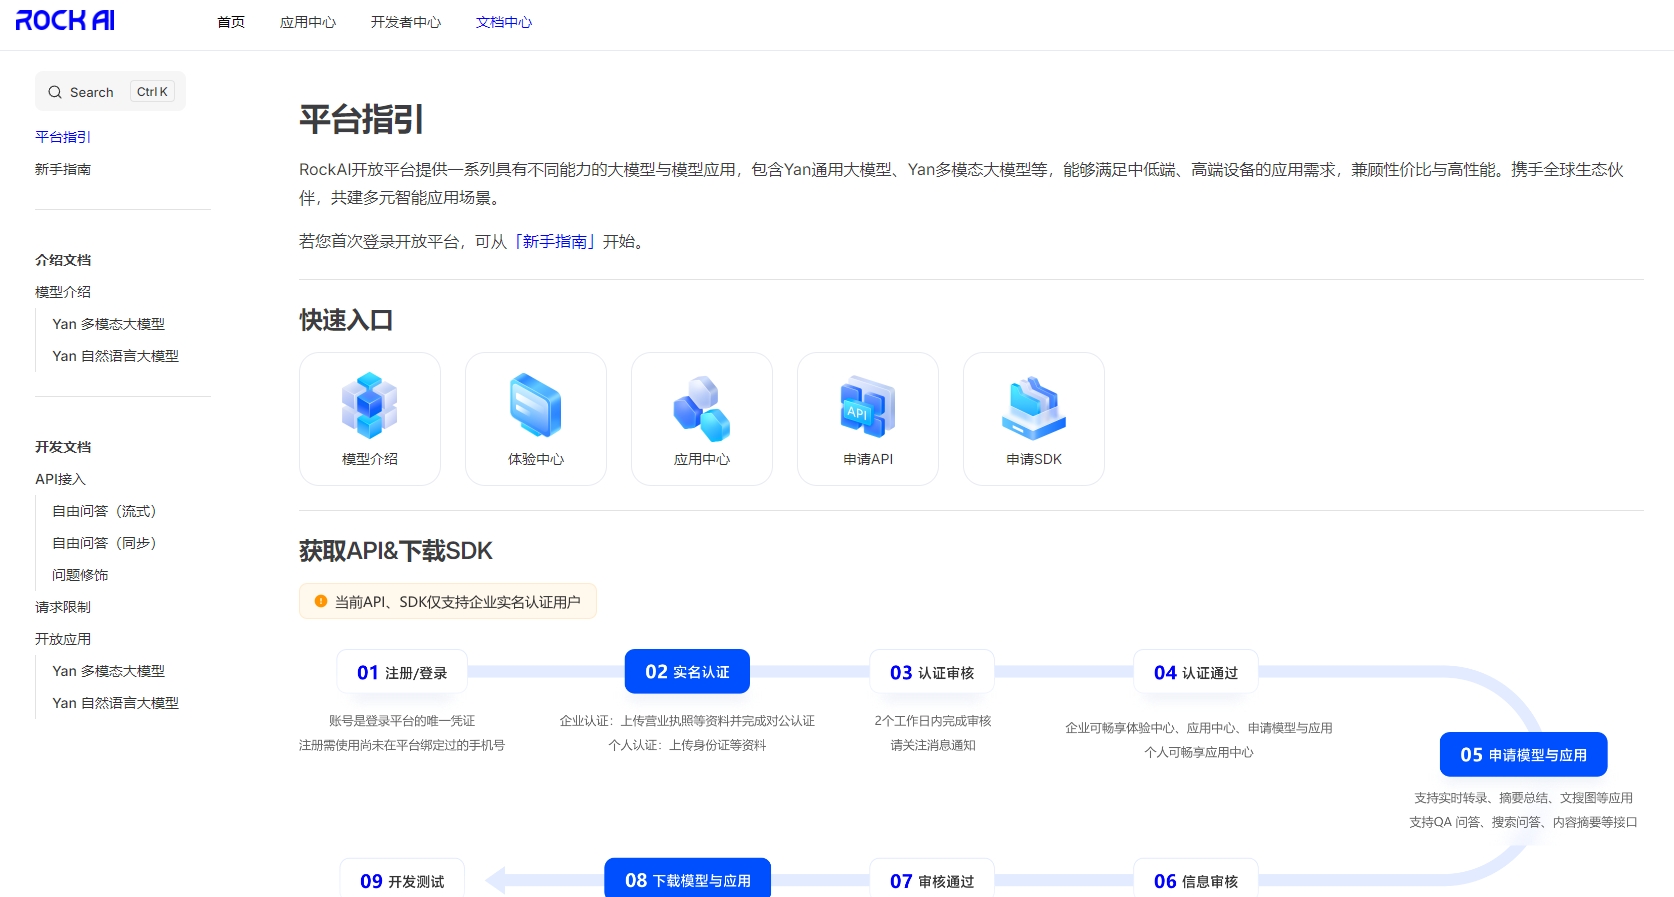Click text 2个工作日内完成审核
The height and width of the screenshot is (897, 1674).
point(933,721)
